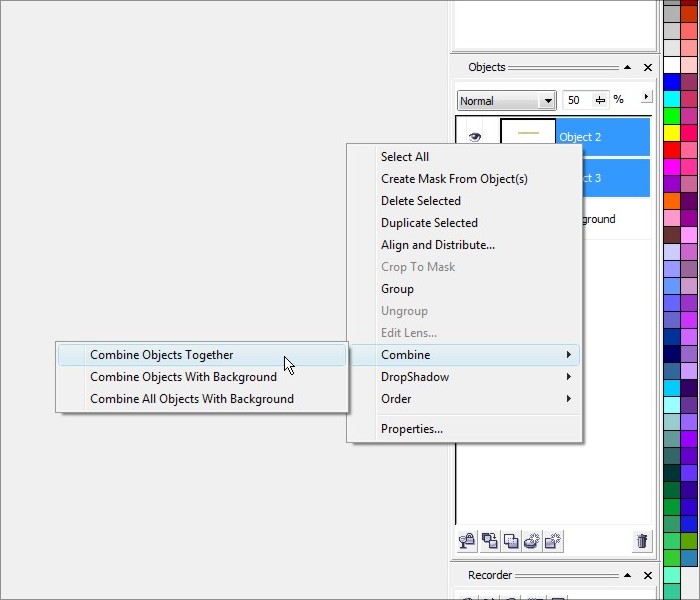Image resolution: width=700 pixels, height=600 pixels.
Task: Collapse the Recorder docker using arrow
Action: 628,576
